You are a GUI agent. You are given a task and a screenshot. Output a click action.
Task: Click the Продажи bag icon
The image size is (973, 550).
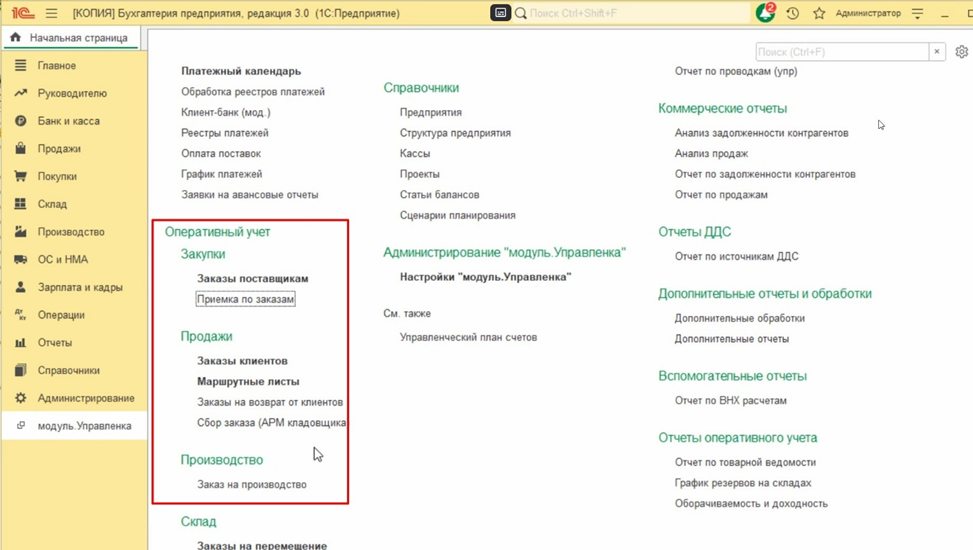20,148
